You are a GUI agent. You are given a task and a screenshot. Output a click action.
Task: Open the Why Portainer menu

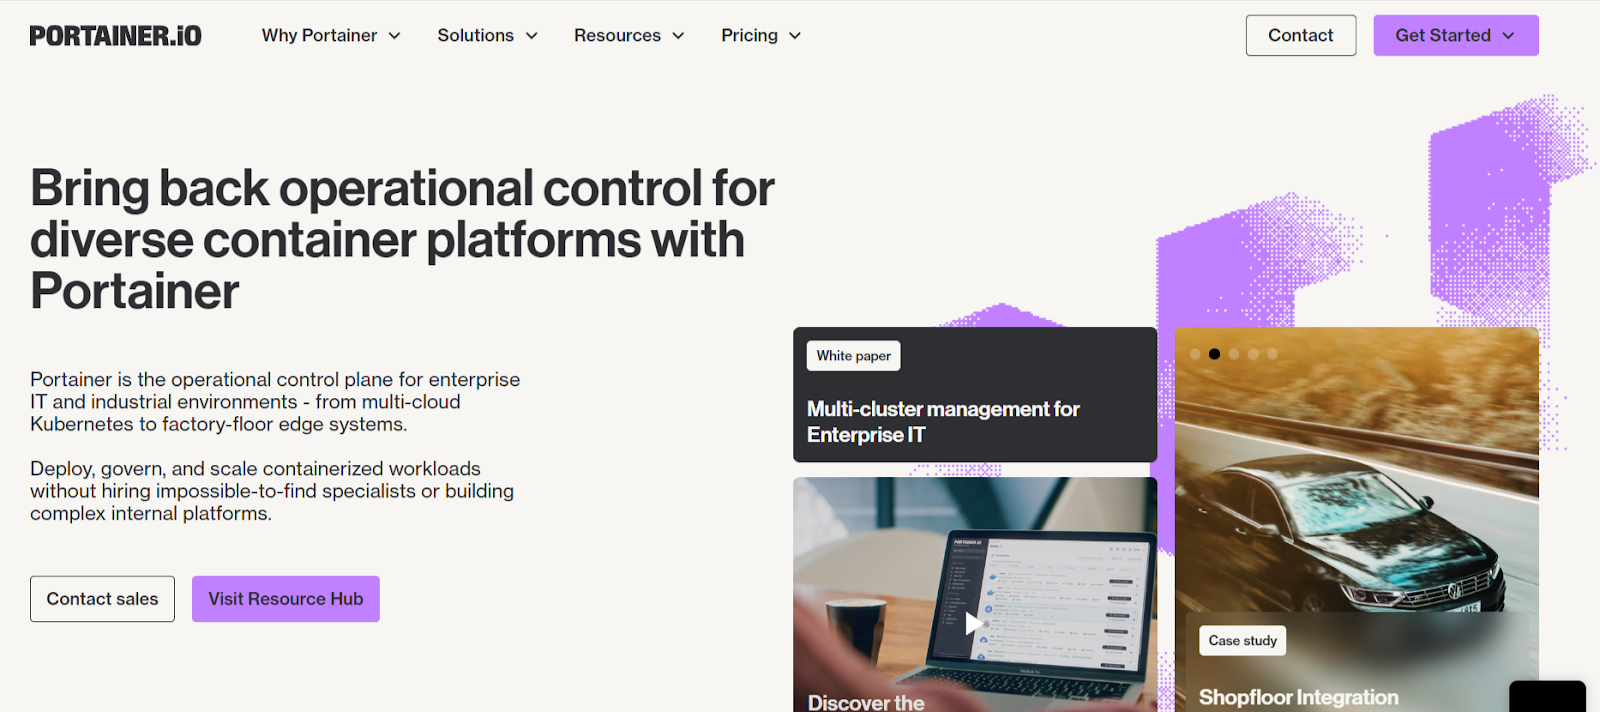point(331,35)
